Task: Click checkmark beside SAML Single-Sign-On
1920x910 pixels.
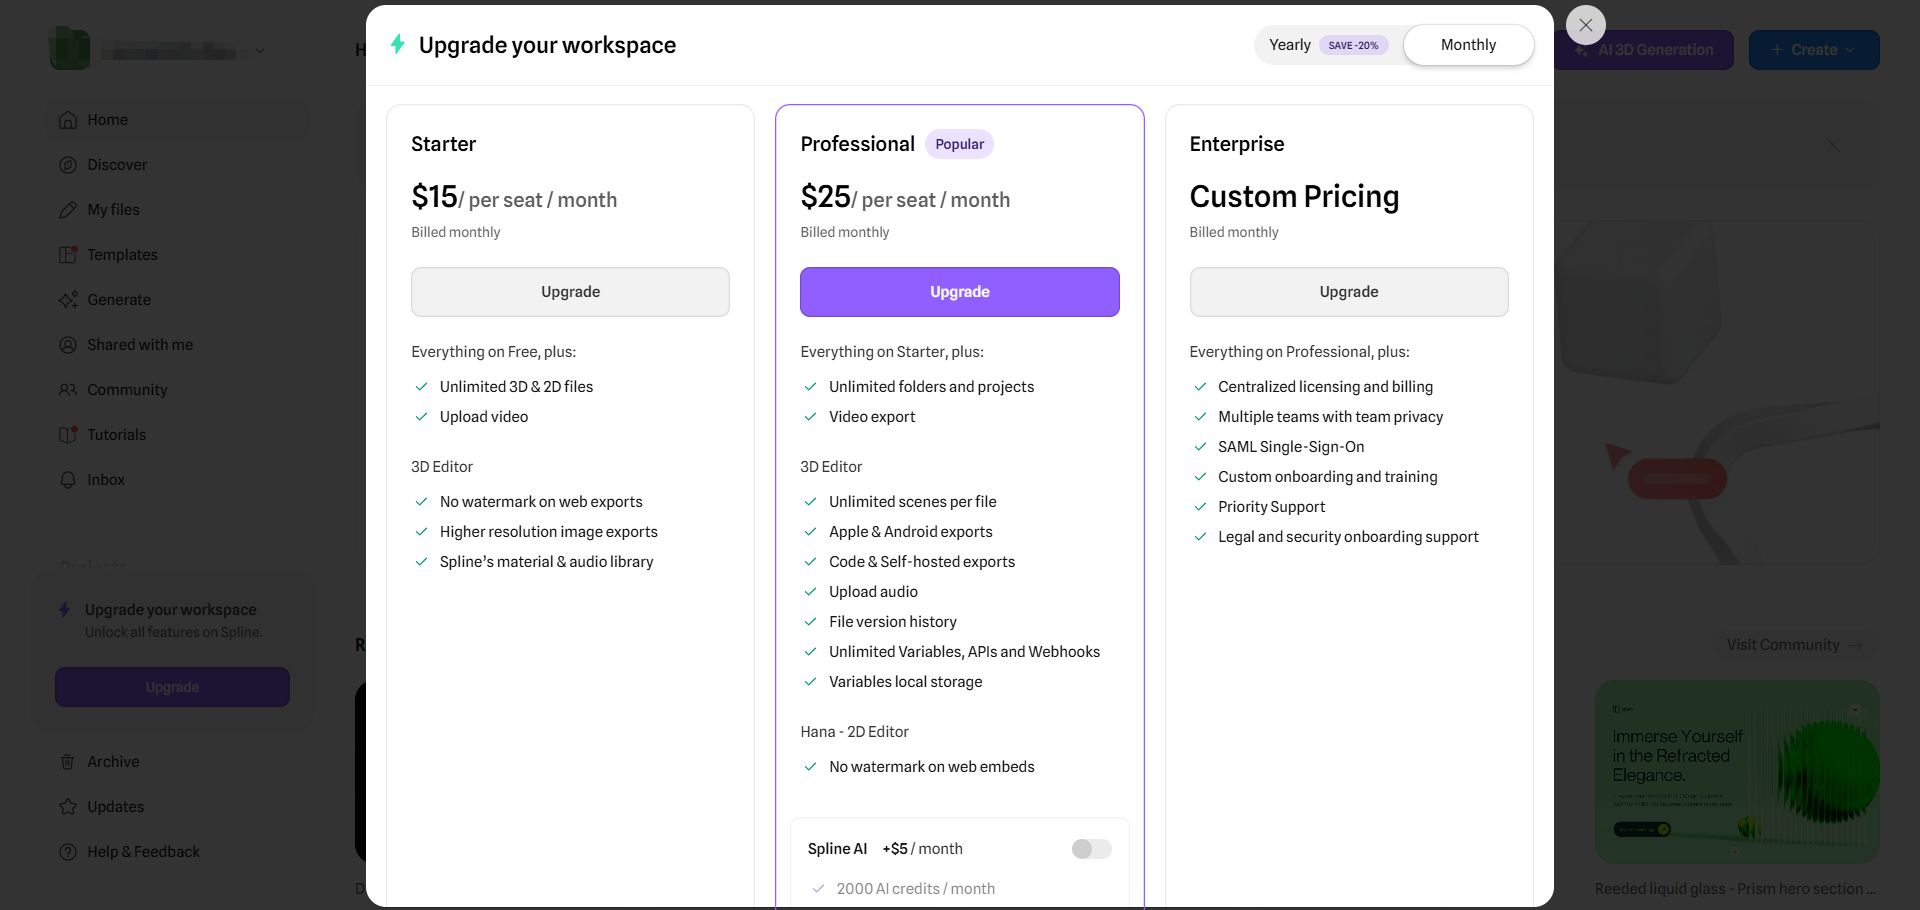Action: (x=1200, y=447)
